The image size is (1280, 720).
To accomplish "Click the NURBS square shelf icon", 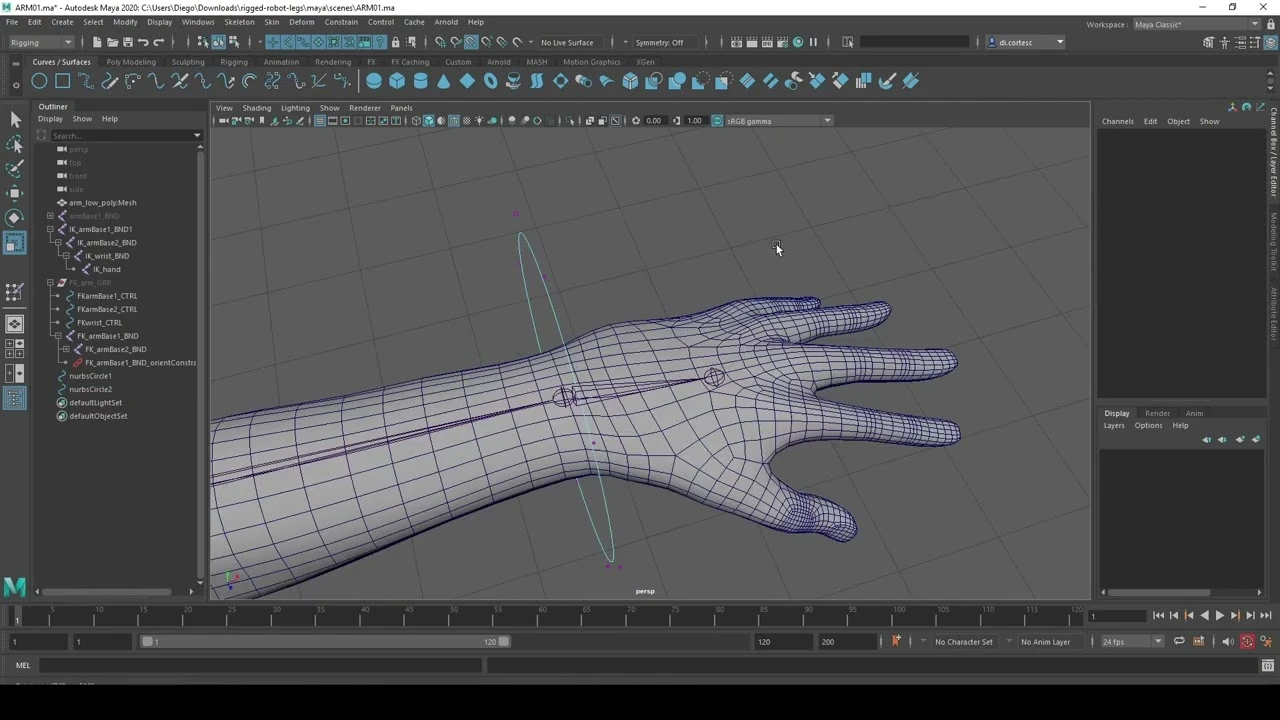I will tap(62, 81).
